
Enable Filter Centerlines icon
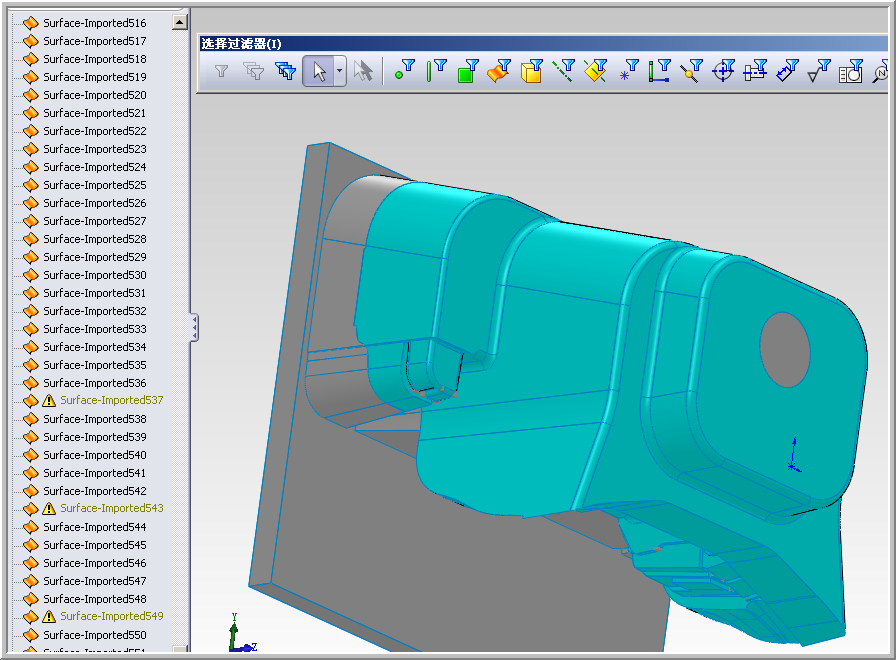[x=755, y=71]
